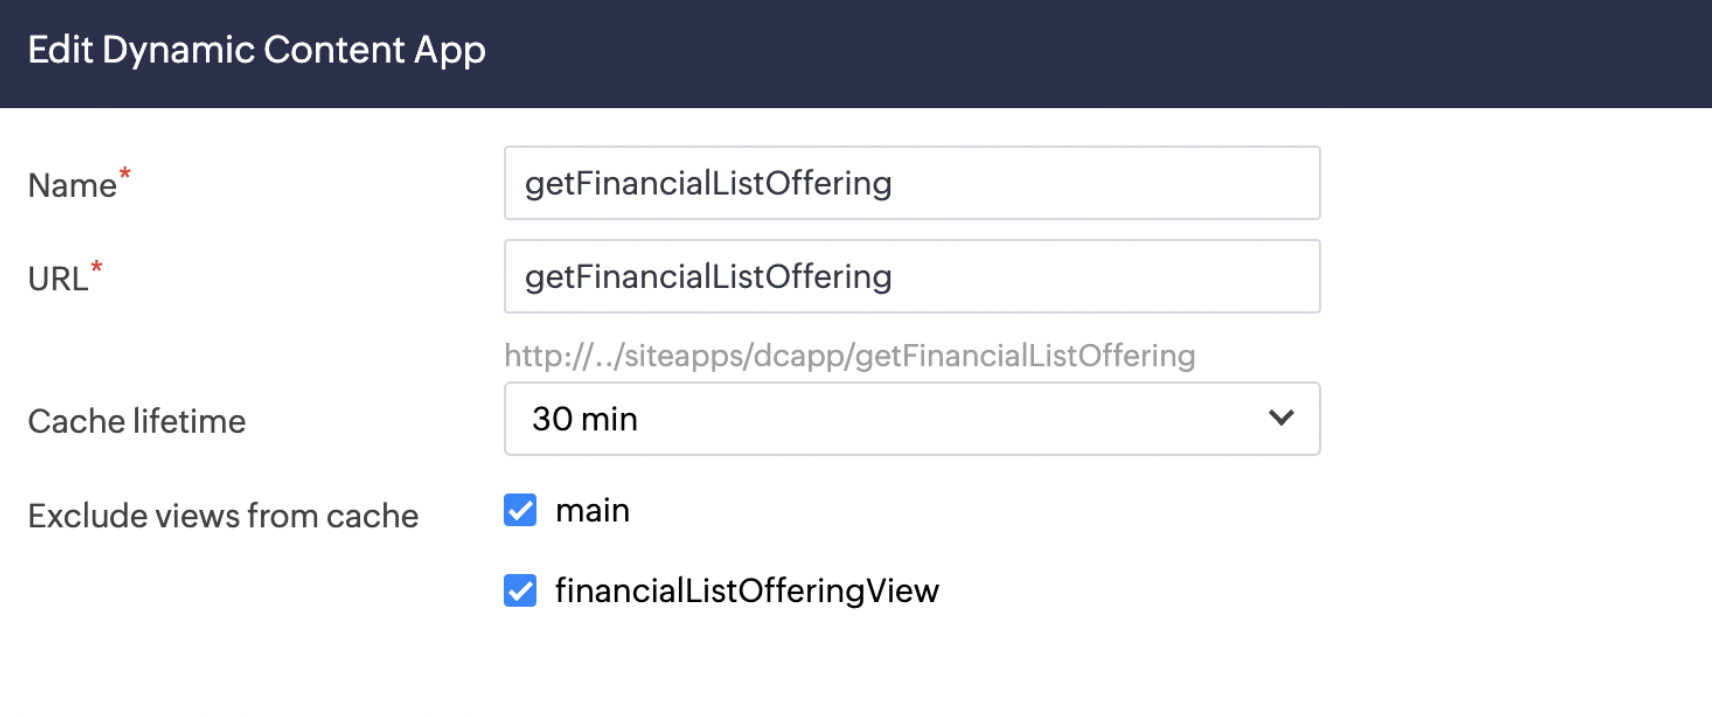The image size is (1712, 718).
Task: Click the Cache lifetime chevron arrow
Action: [1281, 418]
